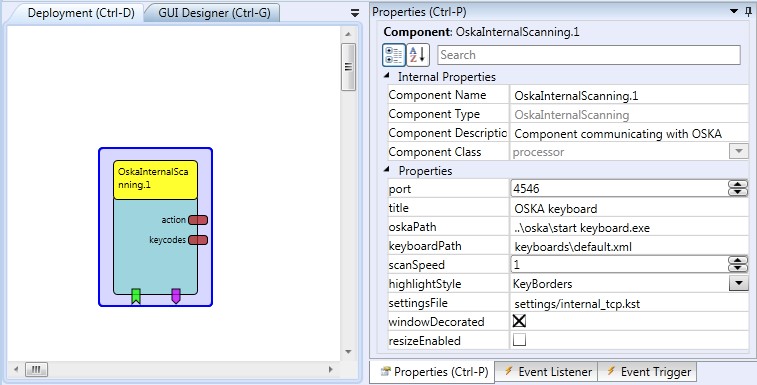Open the tab list dropdown arrow
757x385 pixels.
pyautogui.click(x=355, y=14)
